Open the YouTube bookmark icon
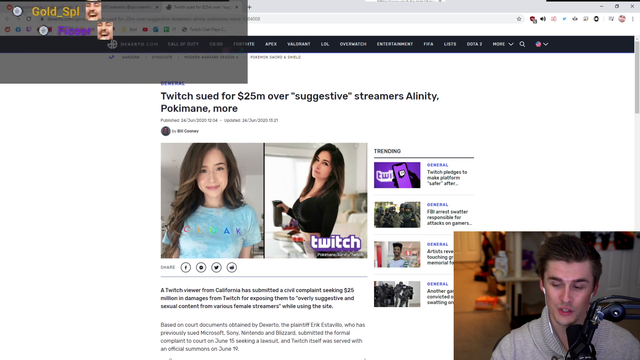The image size is (640, 360). (145, 29)
